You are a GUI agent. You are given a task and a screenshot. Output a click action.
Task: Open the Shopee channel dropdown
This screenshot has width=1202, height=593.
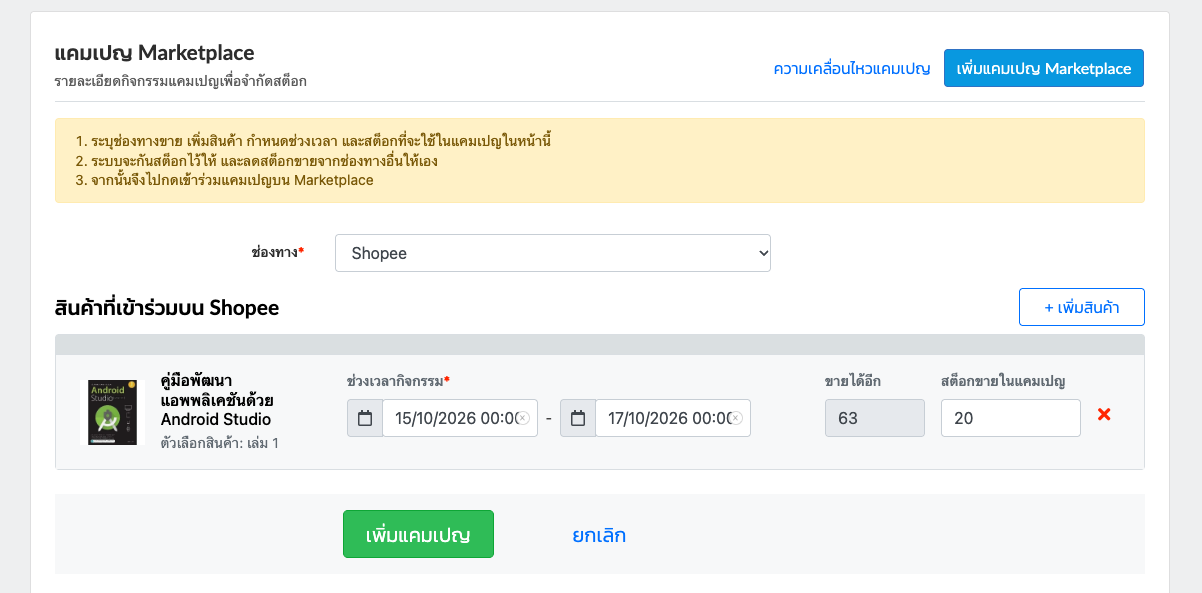click(x=553, y=253)
